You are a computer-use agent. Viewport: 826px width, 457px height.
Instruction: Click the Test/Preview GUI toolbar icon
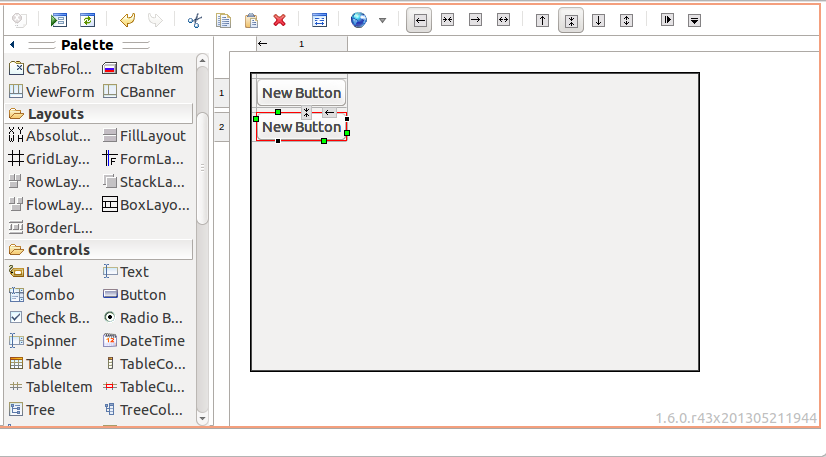pos(58,21)
